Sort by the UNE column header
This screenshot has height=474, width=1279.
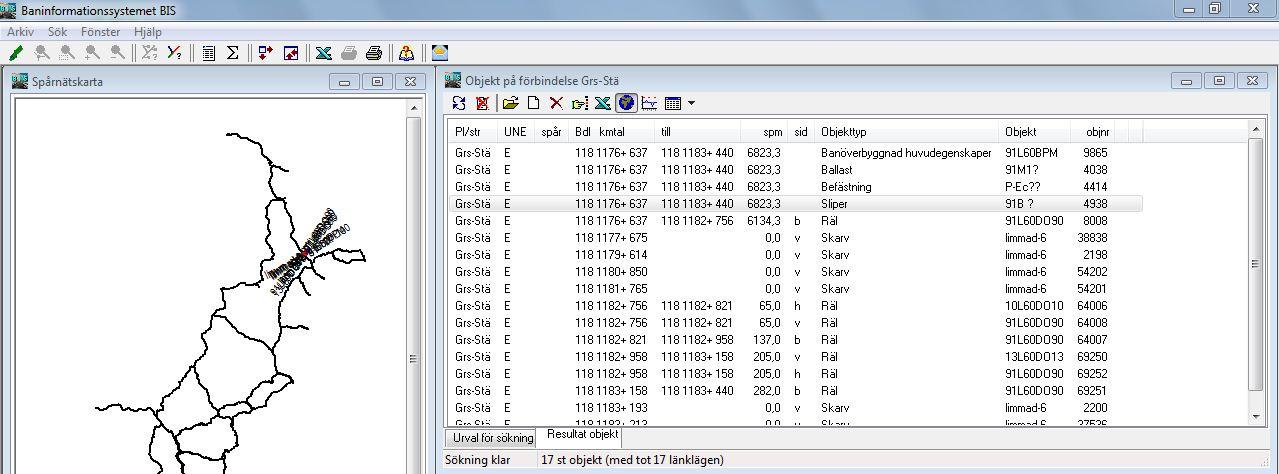(x=517, y=131)
